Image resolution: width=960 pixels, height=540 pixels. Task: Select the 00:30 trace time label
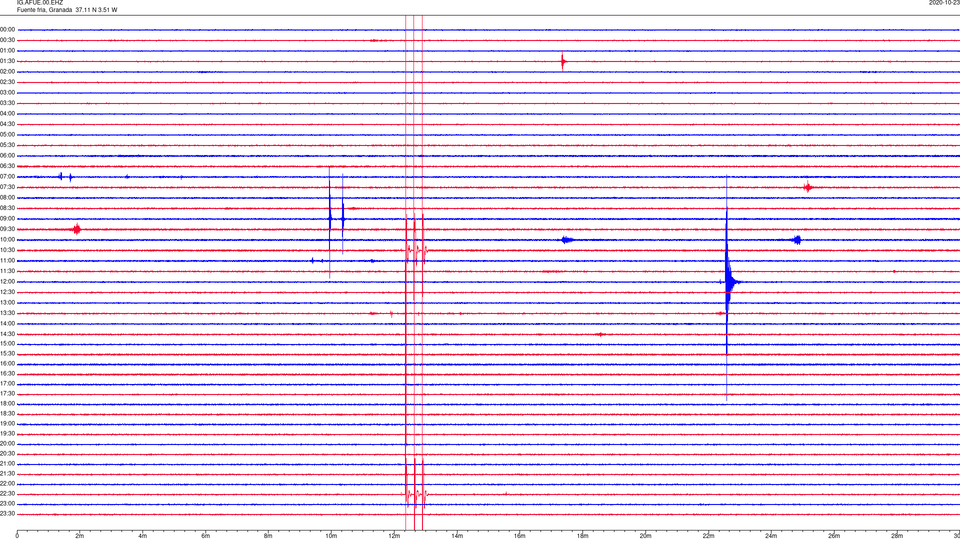click(x=7, y=40)
